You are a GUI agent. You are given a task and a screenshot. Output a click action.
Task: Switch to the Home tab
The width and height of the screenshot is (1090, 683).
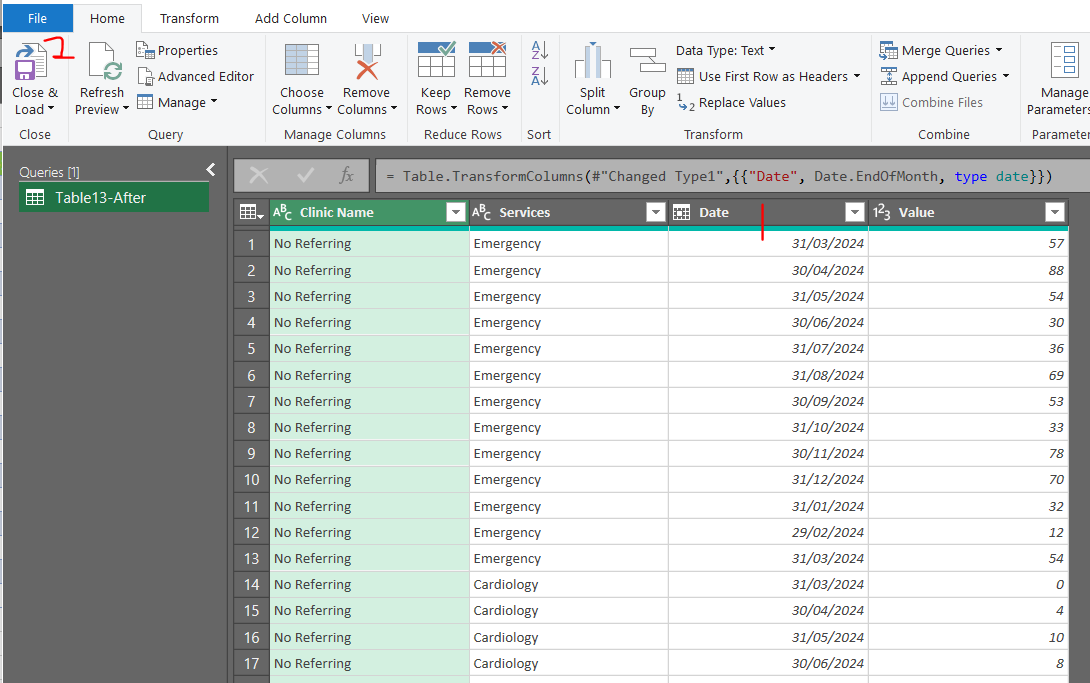107,19
